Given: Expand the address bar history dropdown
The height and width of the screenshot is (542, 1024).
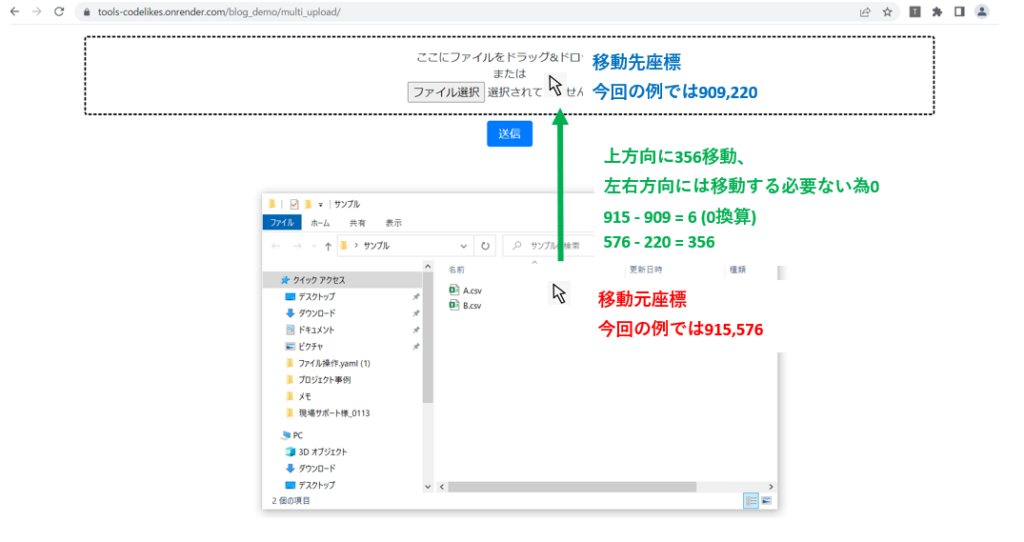Looking at the screenshot, I should click(463, 245).
